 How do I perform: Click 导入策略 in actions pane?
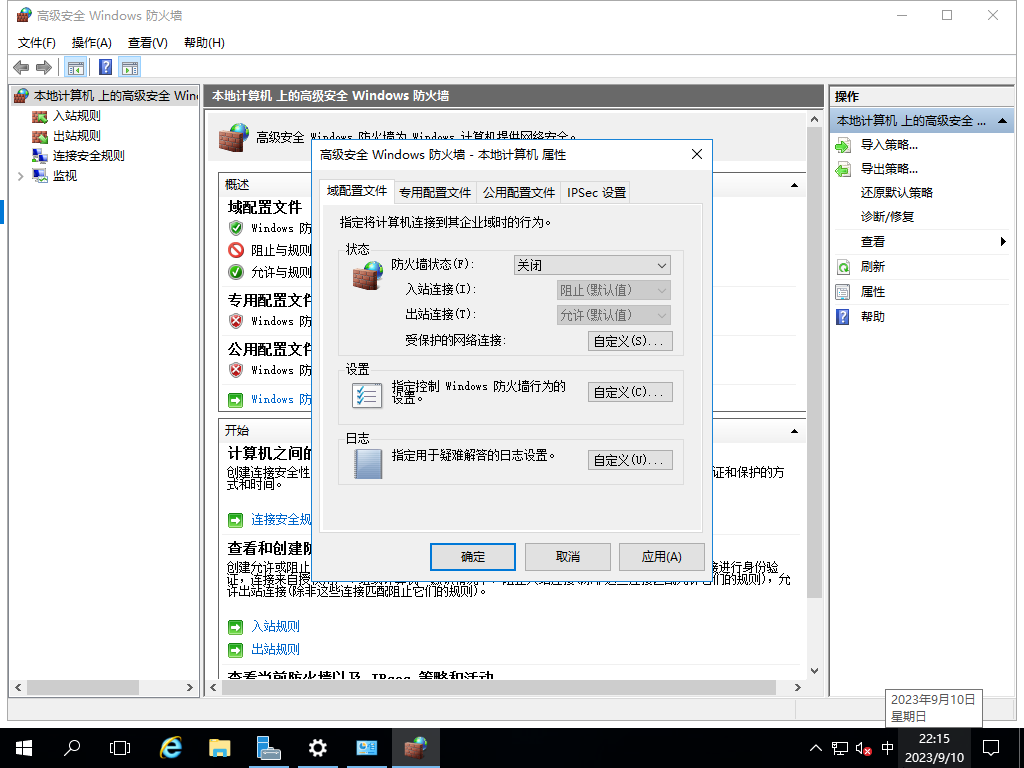889,145
